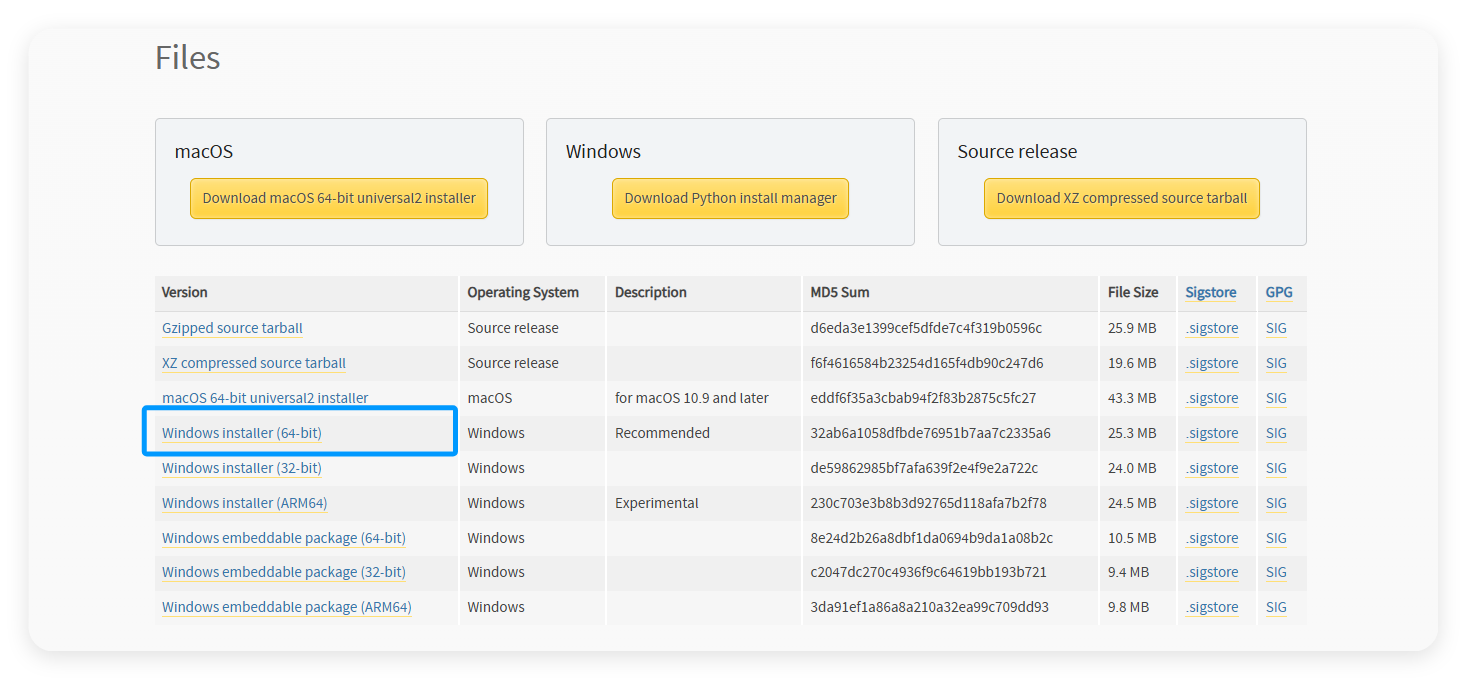
Task: Open SIG file for Windows installer (64-bit)
Action: click(x=1276, y=433)
